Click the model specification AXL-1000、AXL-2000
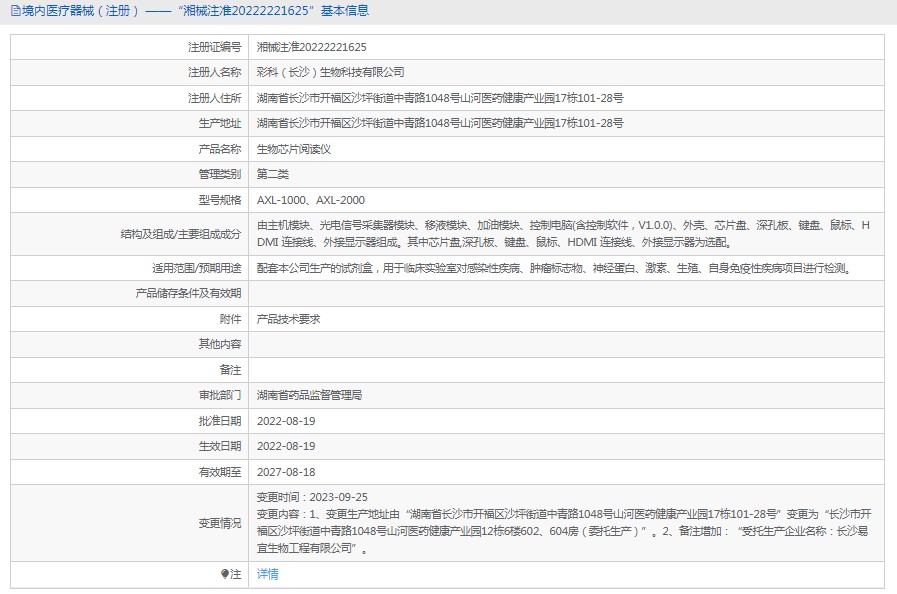Viewport: 897px width, 594px height. coord(311,200)
